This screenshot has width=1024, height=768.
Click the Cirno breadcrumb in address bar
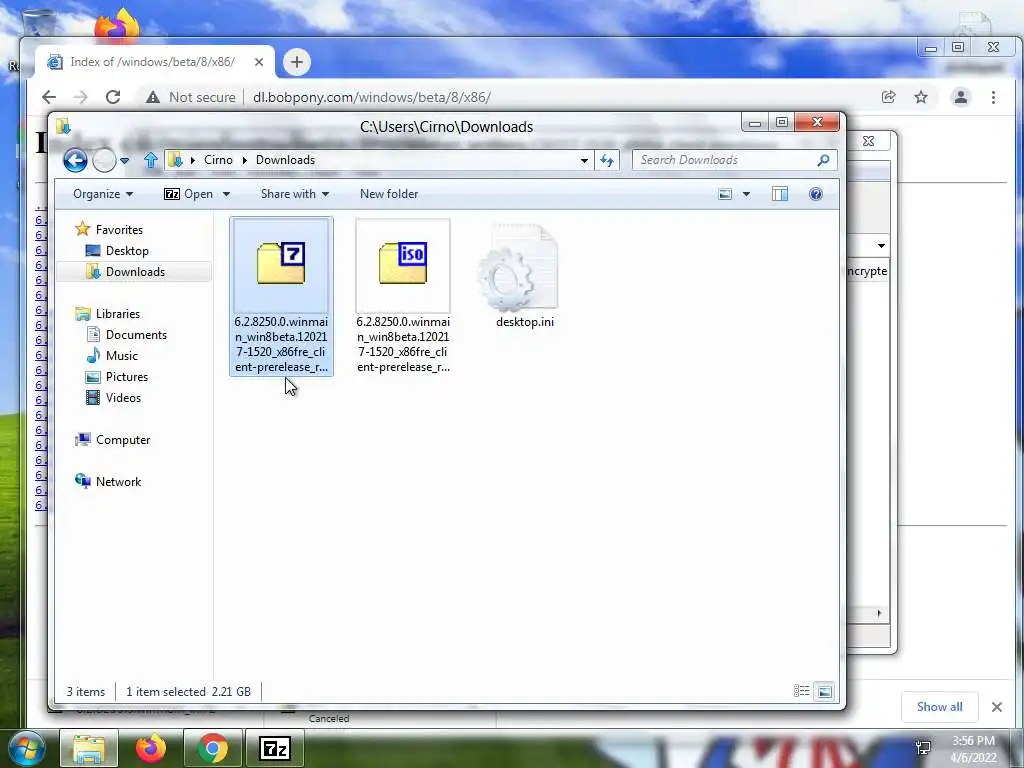[x=218, y=160]
